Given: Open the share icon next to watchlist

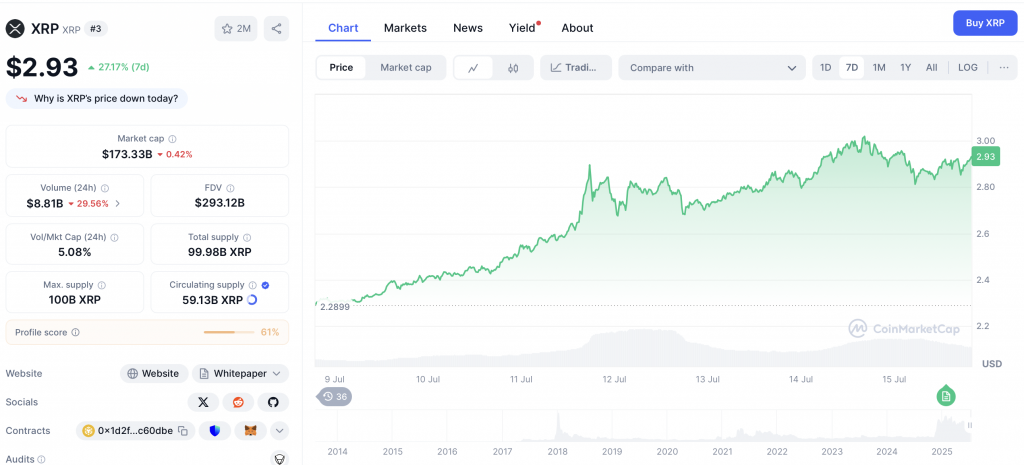Looking at the screenshot, I should point(276,29).
